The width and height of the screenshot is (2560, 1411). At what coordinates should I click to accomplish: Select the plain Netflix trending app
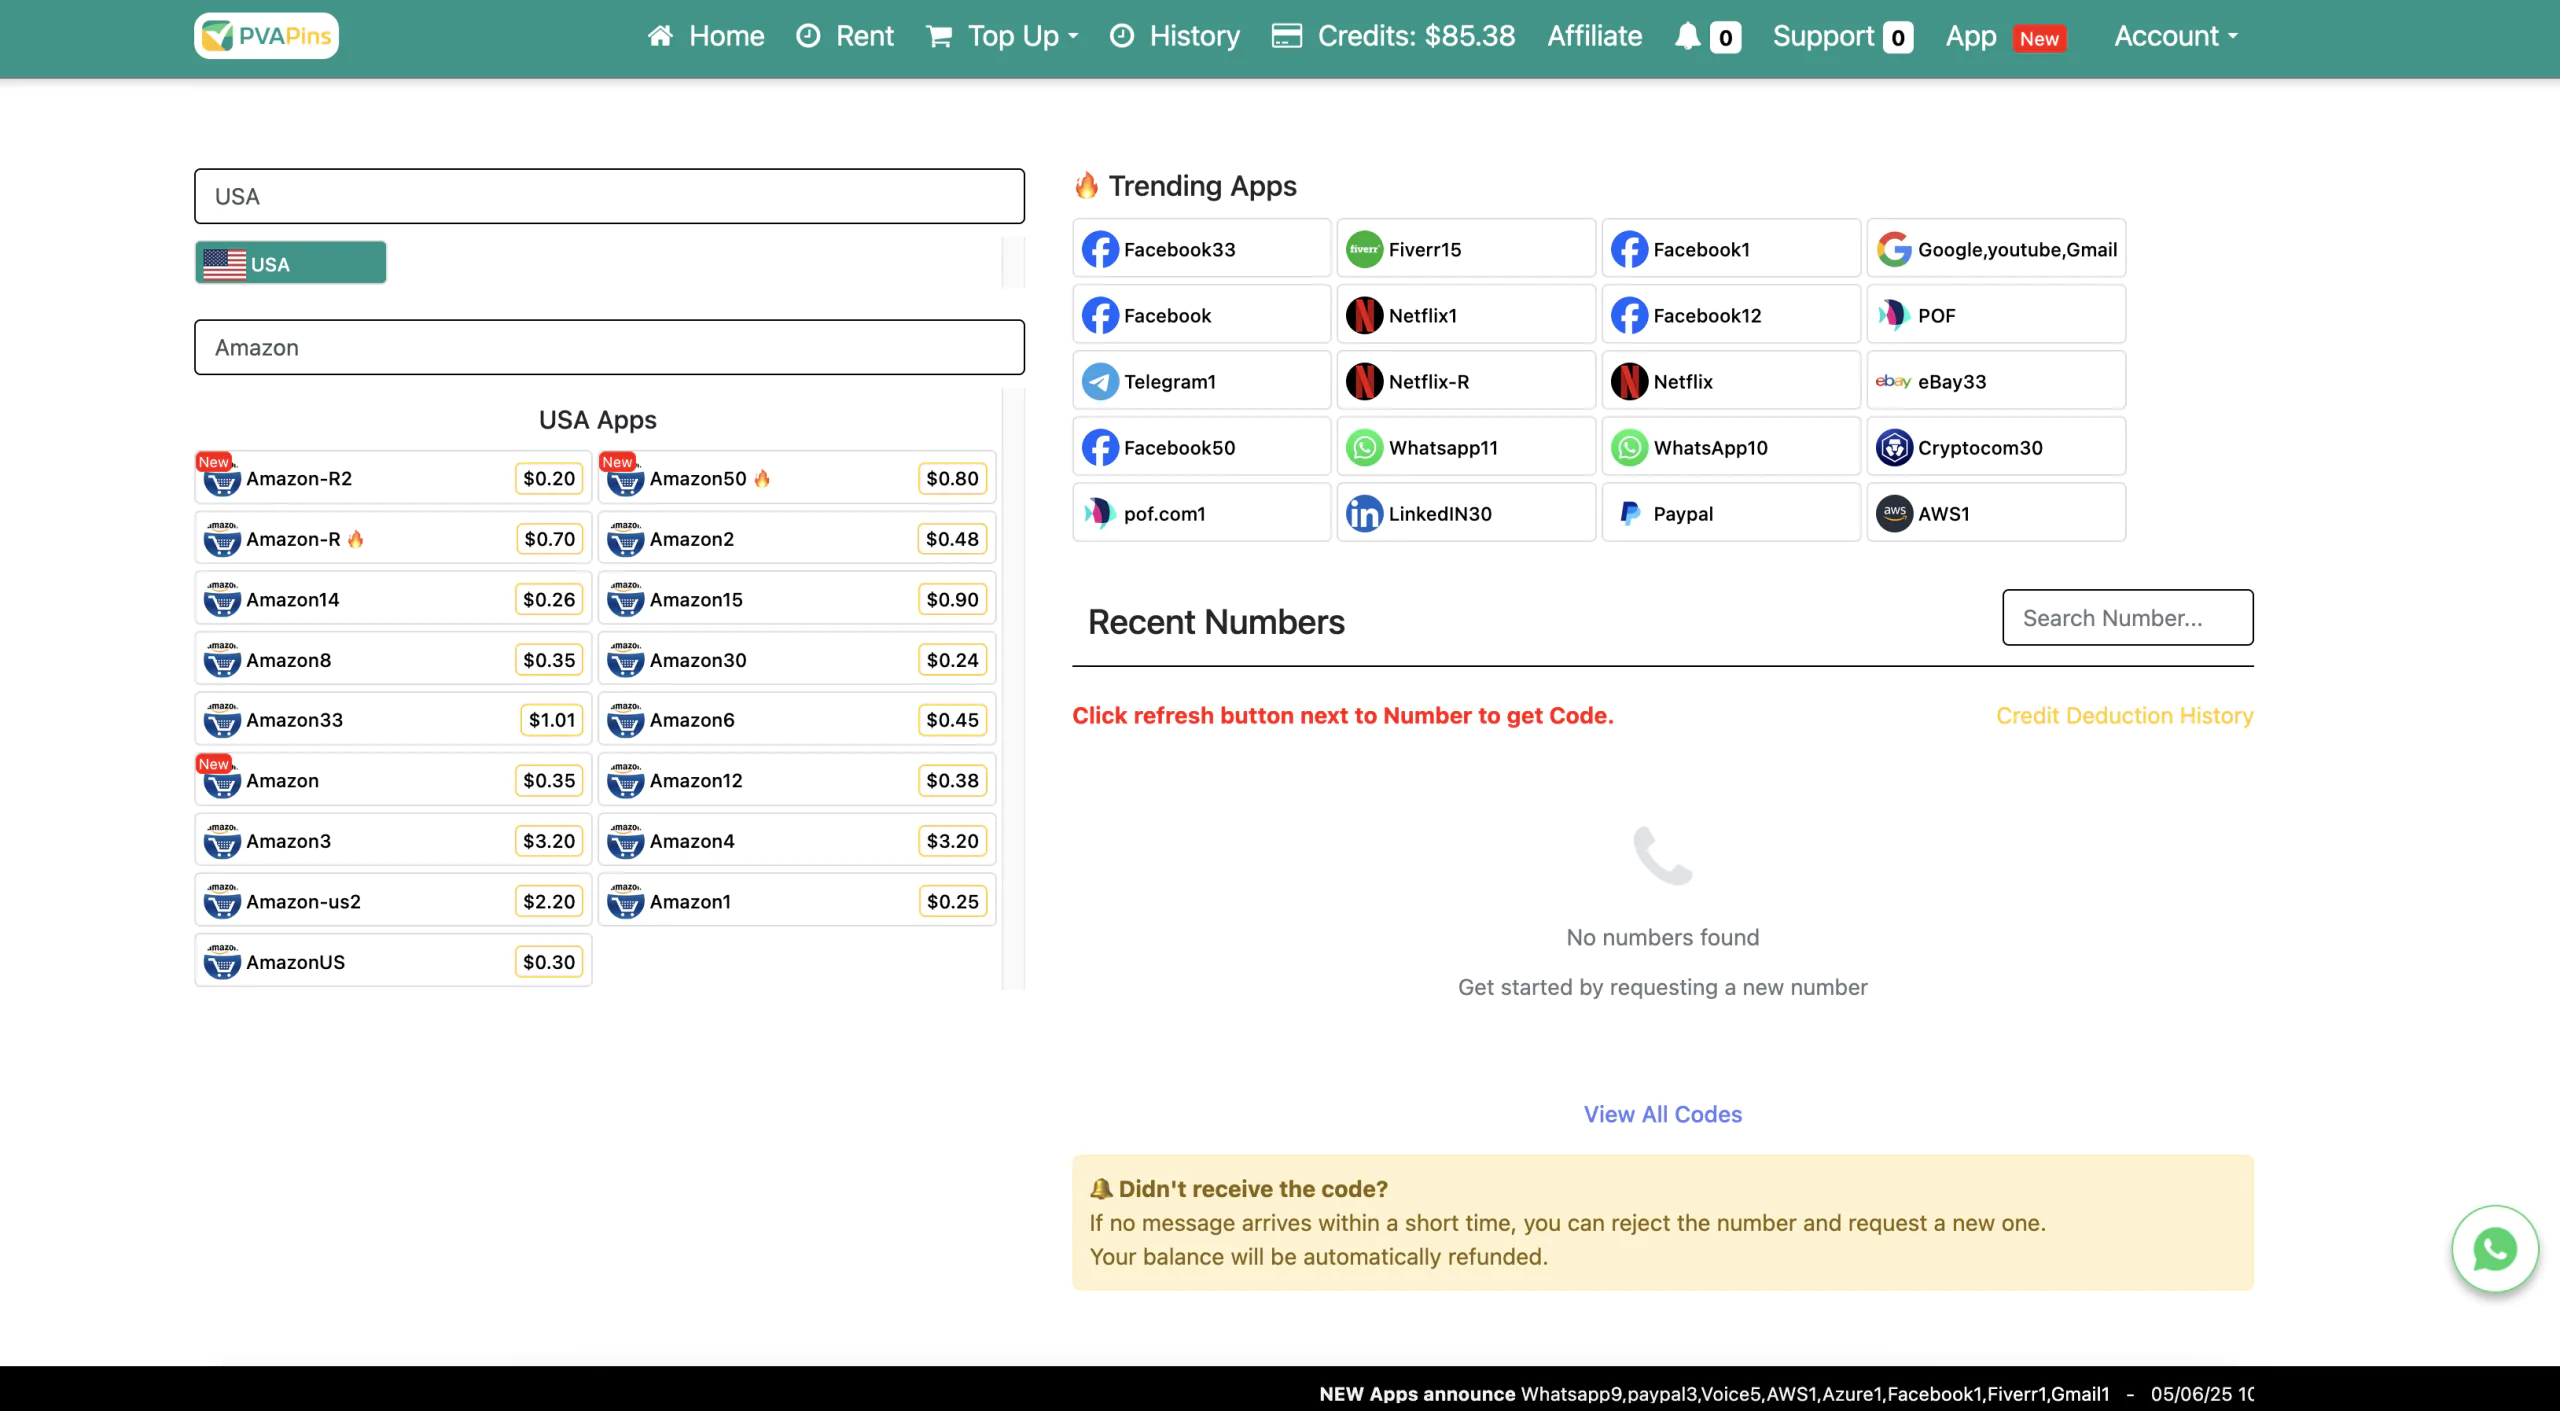click(1731, 381)
